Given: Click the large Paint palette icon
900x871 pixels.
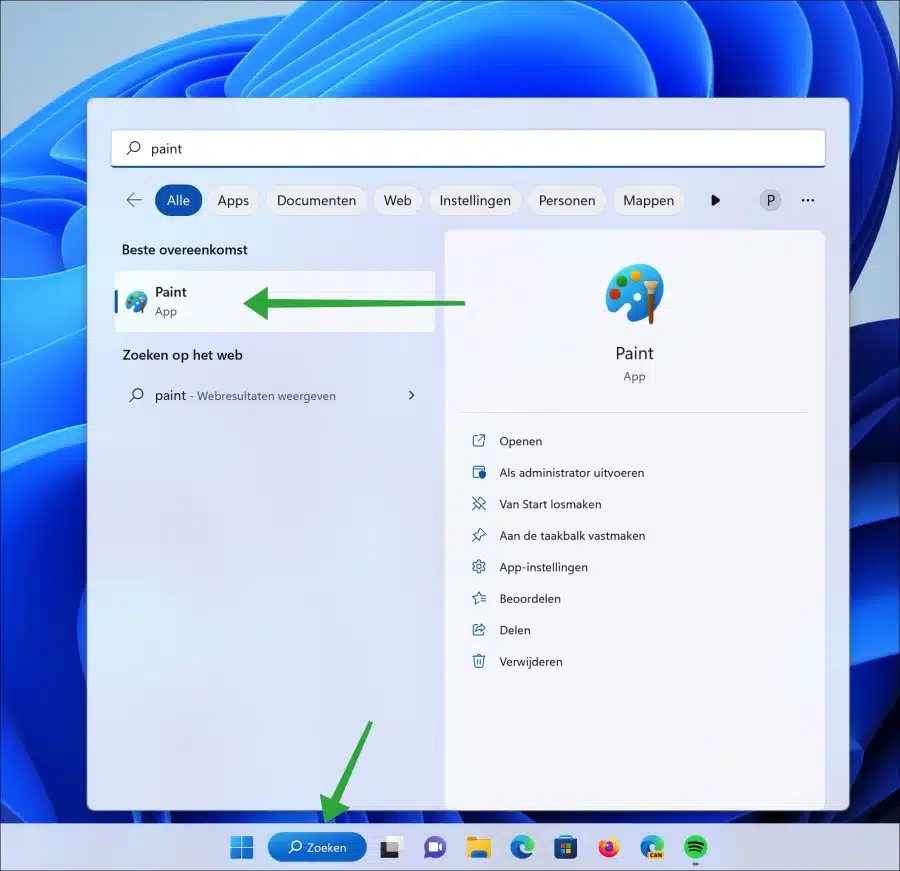Looking at the screenshot, I should 634,293.
